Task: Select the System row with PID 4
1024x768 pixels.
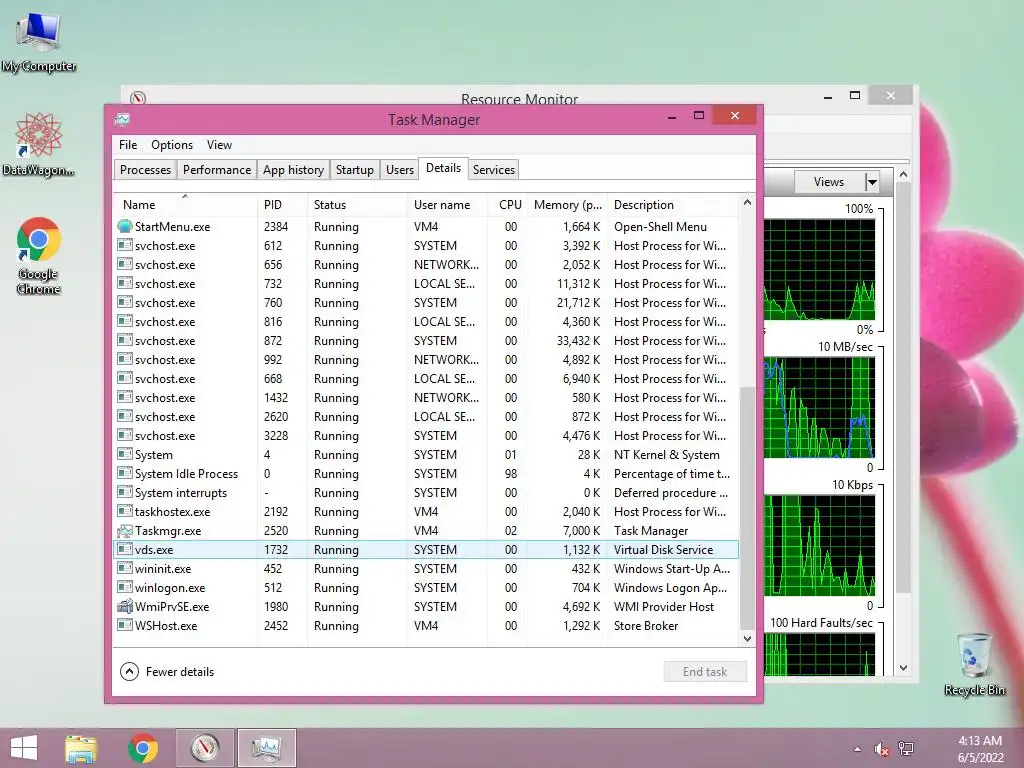Action: click(426, 455)
